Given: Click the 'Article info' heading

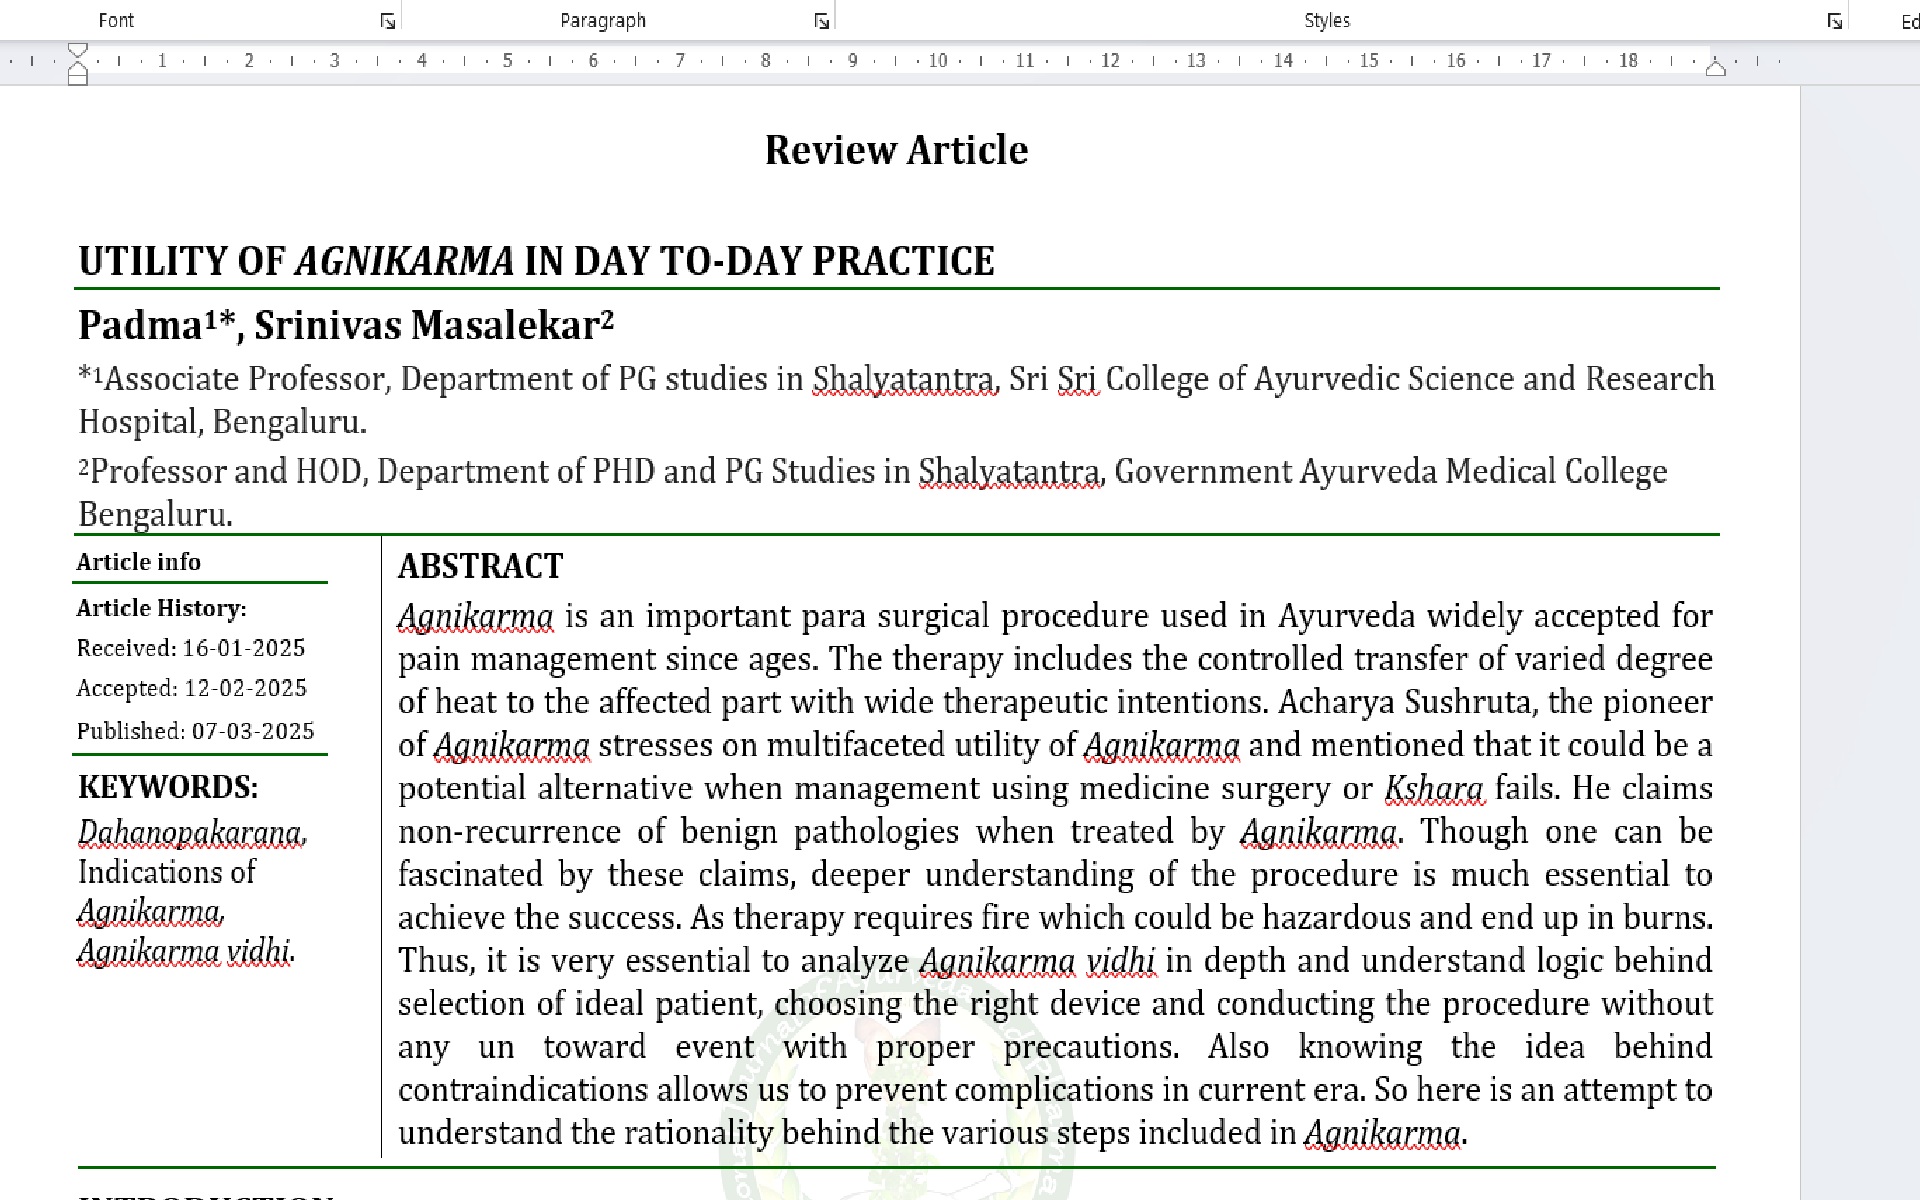Looking at the screenshot, I should pos(139,562).
